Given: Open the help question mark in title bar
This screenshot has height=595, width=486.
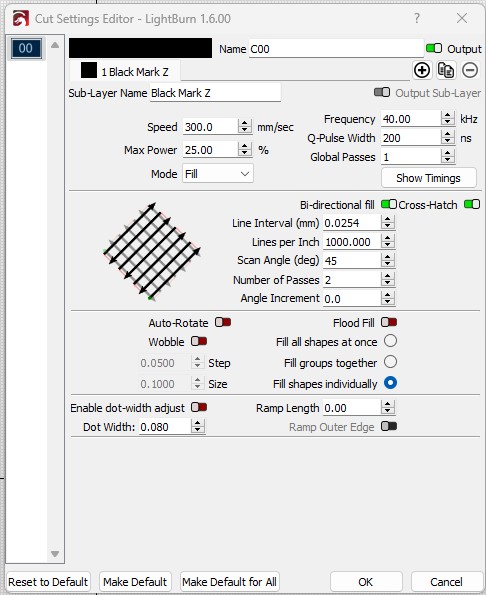Looking at the screenshot, I should pos(417,18).
